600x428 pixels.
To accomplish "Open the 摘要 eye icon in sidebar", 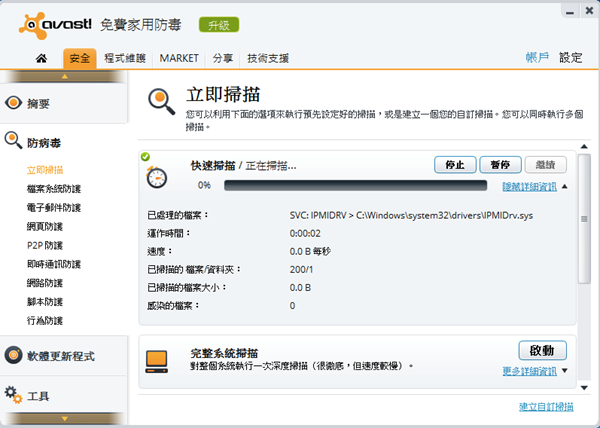I will click(13, 103).
